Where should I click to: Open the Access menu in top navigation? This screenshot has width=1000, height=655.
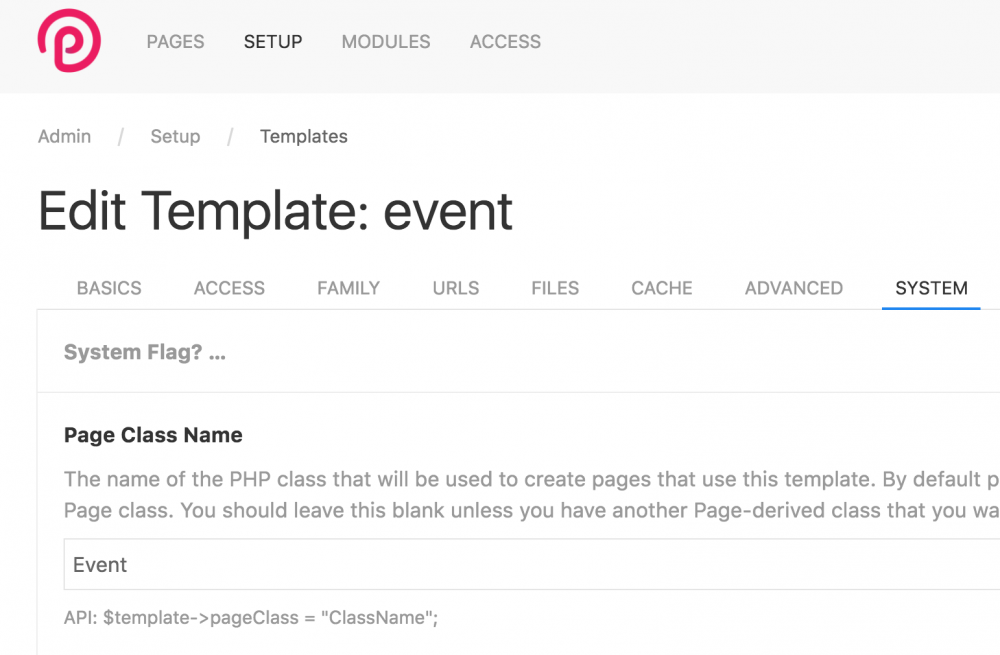505,42
